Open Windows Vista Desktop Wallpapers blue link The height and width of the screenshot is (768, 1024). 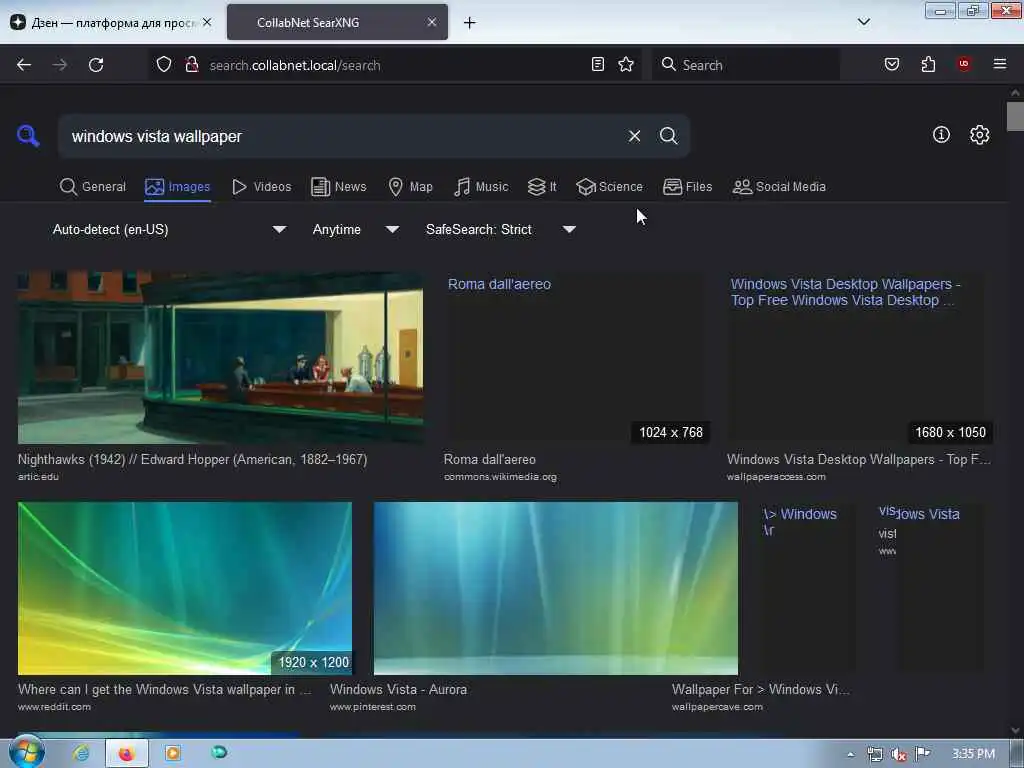[845, 292]
